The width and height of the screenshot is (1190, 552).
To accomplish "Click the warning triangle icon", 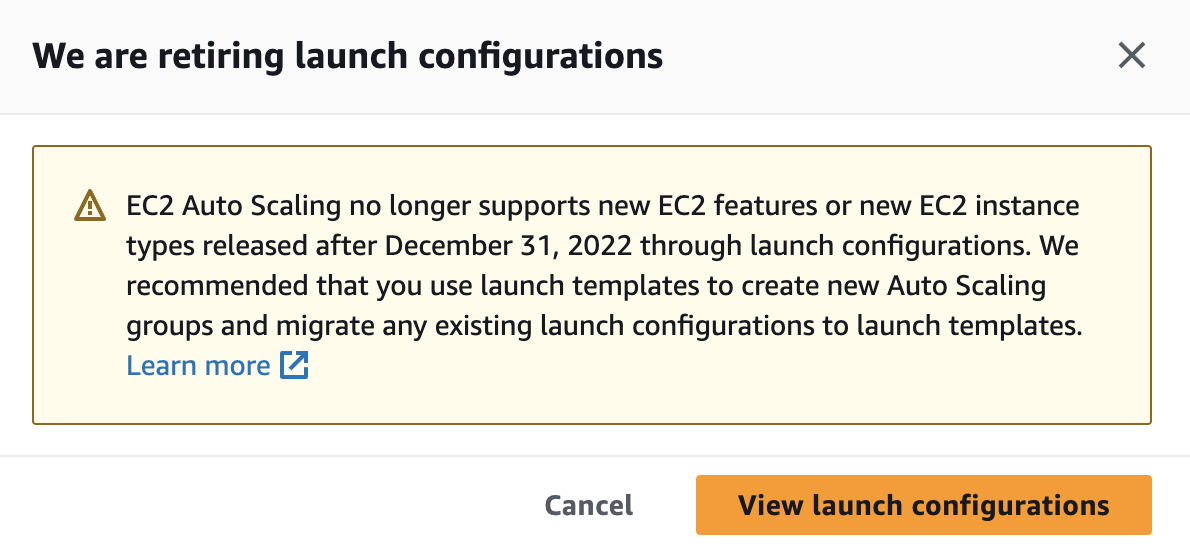I will point(90,207).
